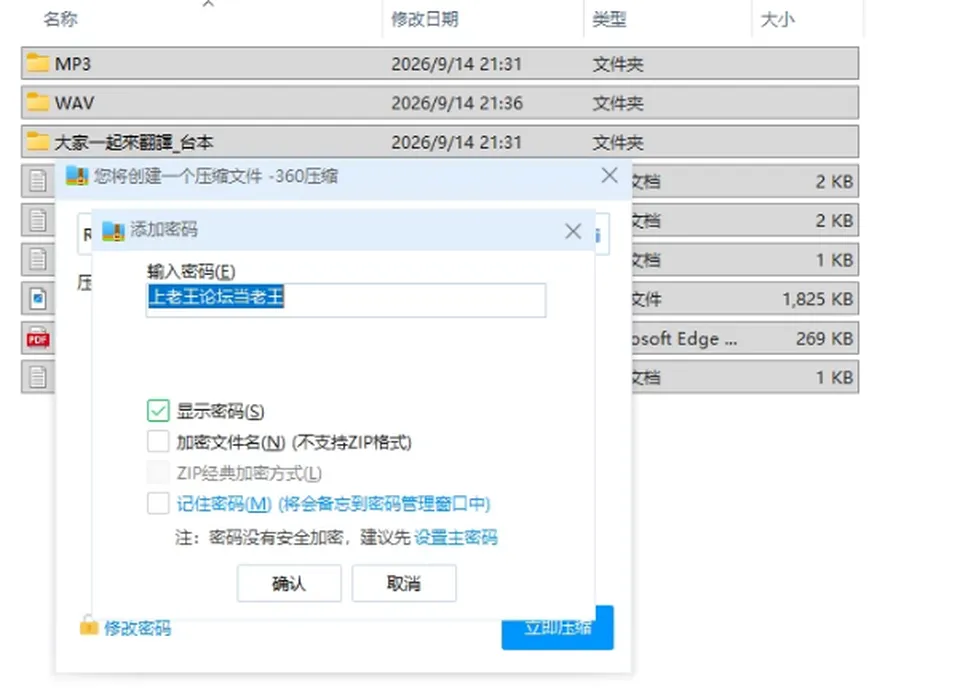Start compression with 立即压缩
960x695 pixels.
tap(558, 628)
